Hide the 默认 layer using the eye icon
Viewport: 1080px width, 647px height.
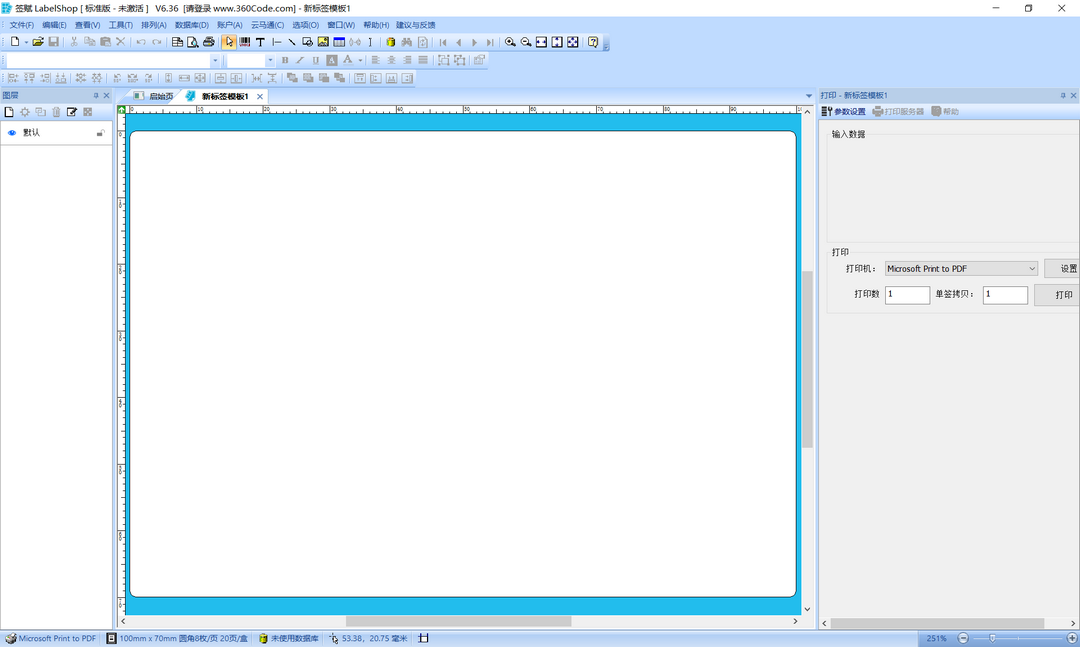[x=12, y=132]
